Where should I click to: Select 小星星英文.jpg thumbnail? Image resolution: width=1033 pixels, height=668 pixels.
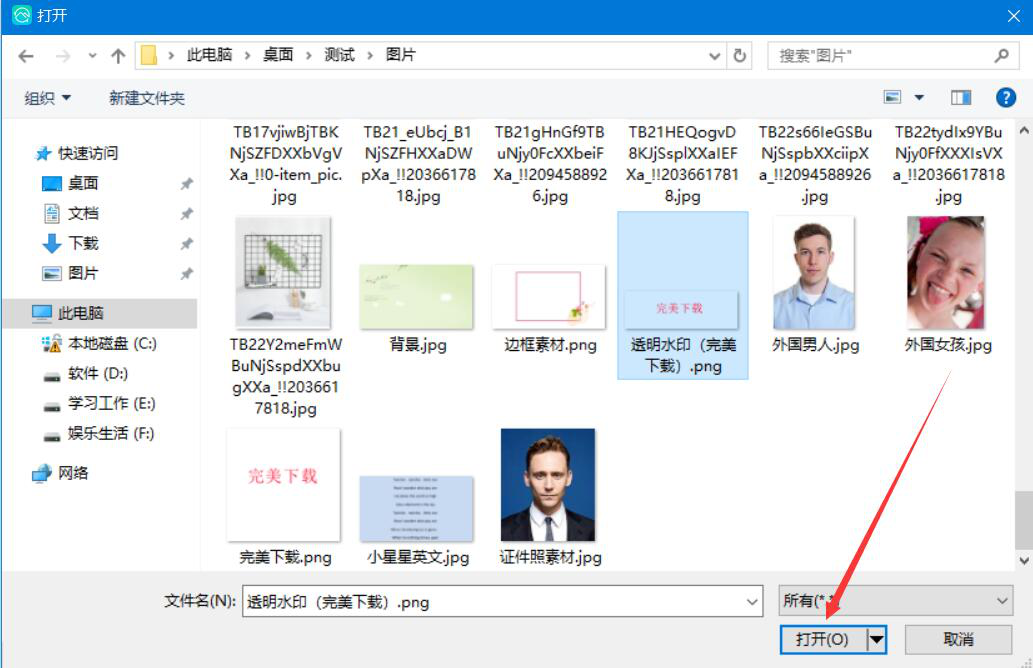[416, 509]
